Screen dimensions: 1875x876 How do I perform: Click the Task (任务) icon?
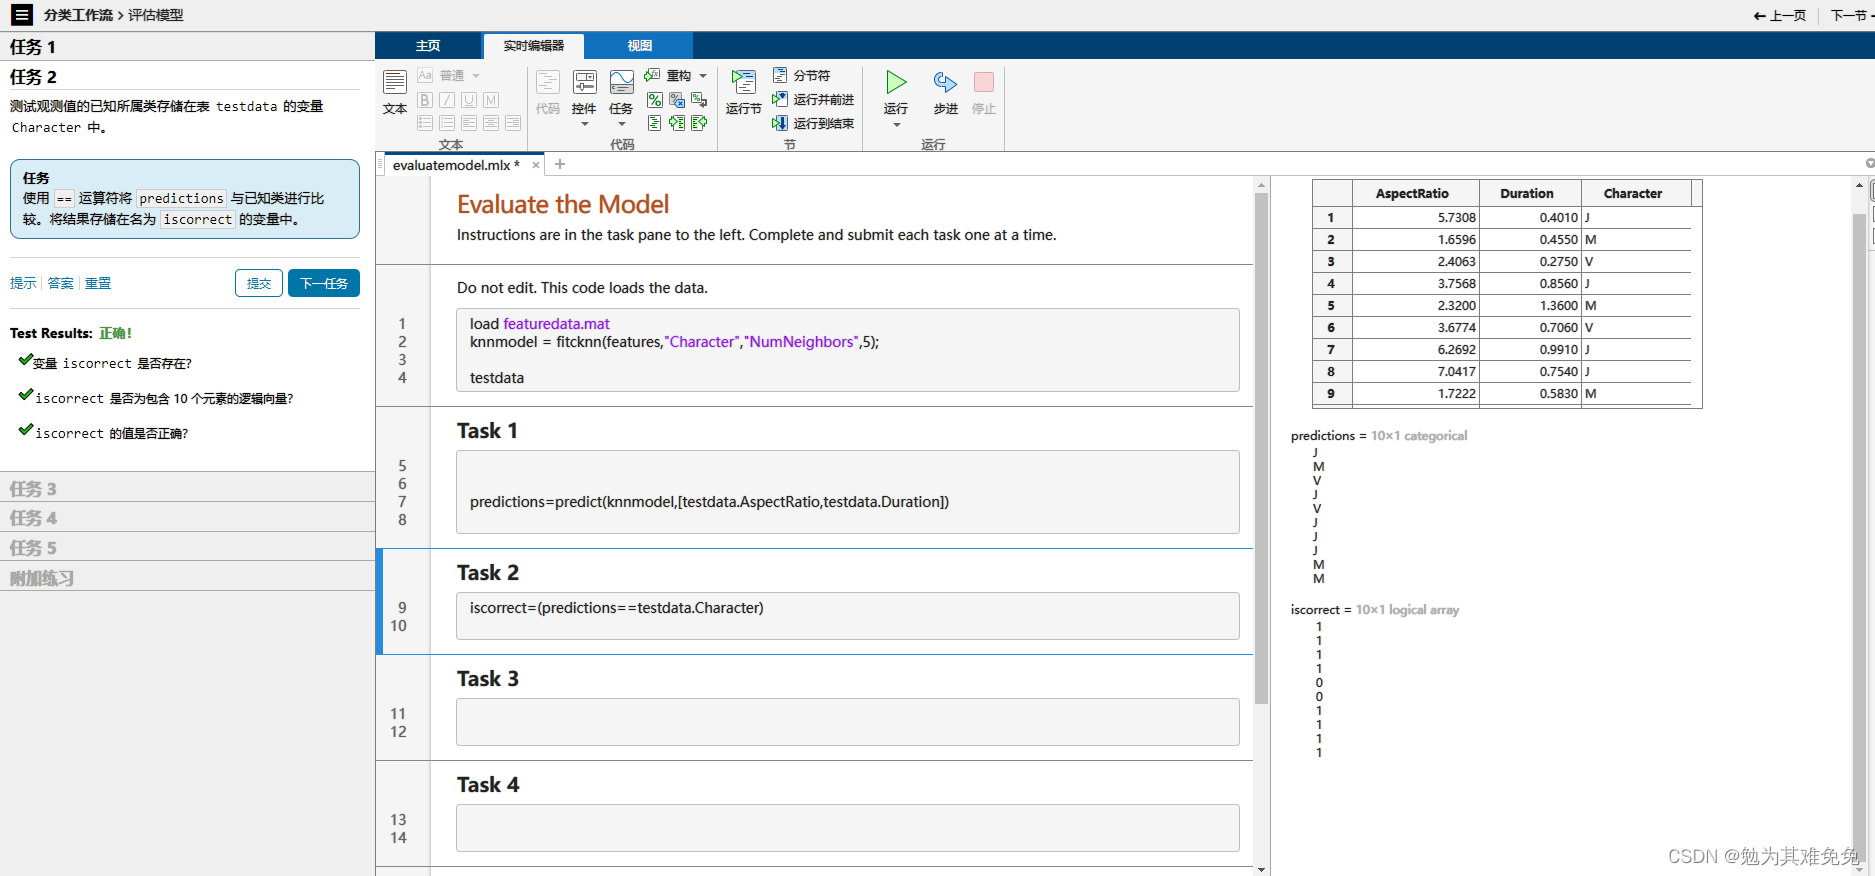tap(622, 83)
